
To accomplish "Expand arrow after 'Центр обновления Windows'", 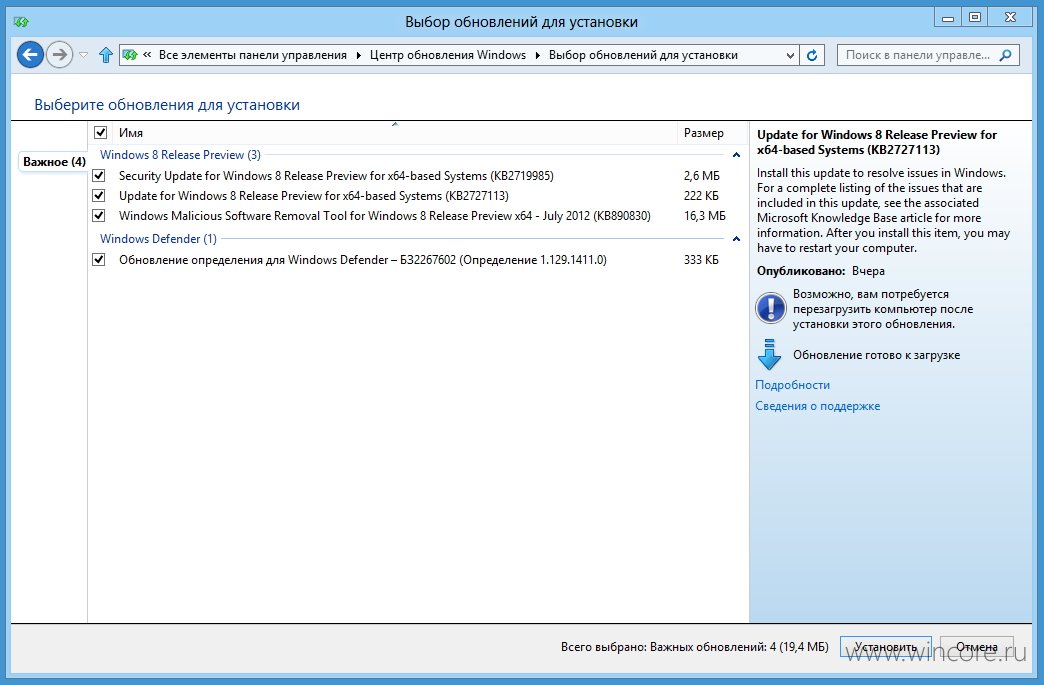I will click(x=537, y=55).
